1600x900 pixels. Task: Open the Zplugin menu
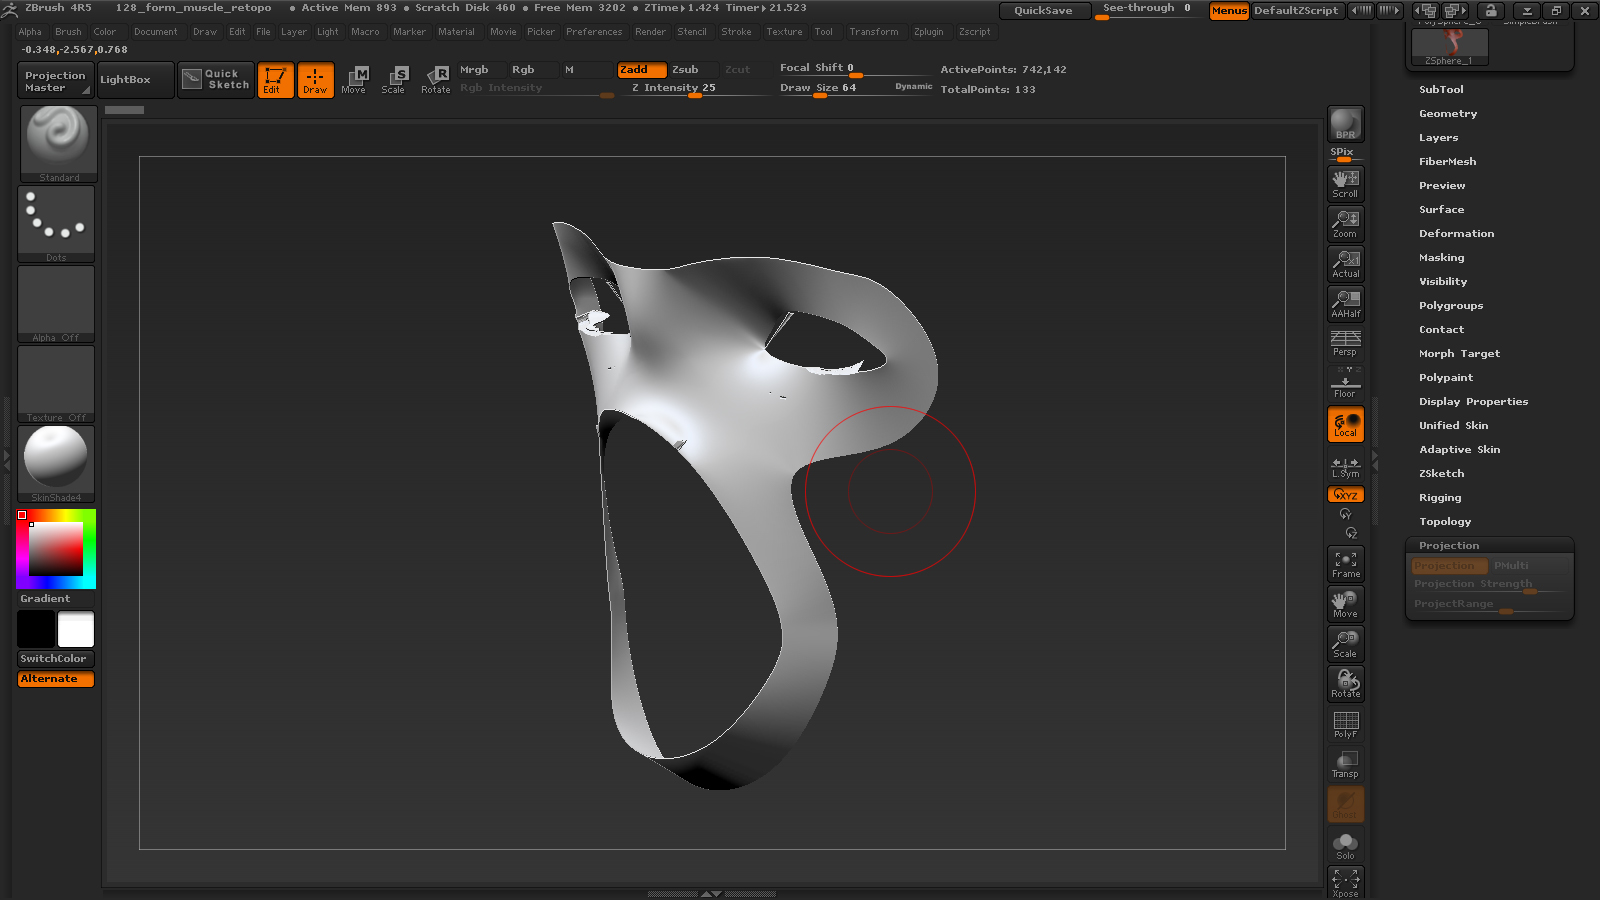click(929, 31)
